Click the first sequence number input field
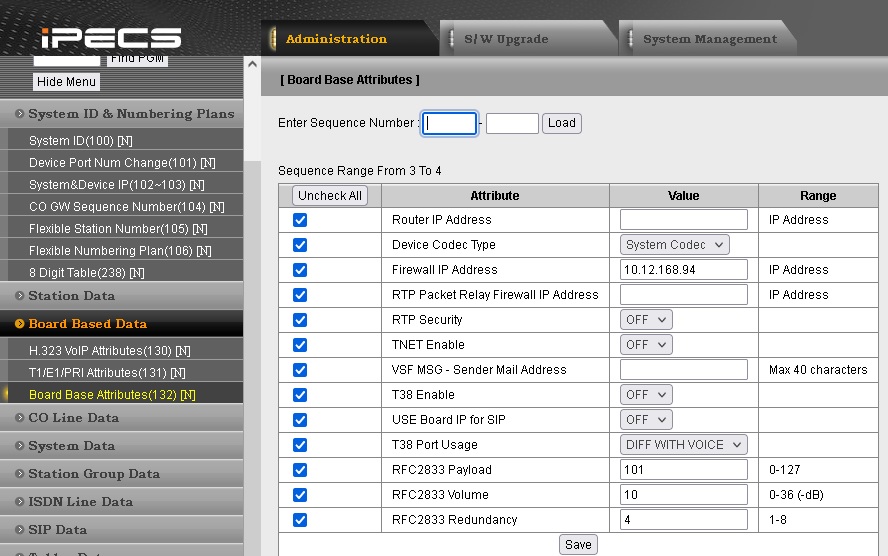This screenshot has width=888, height=556. (x=450, y=123)
